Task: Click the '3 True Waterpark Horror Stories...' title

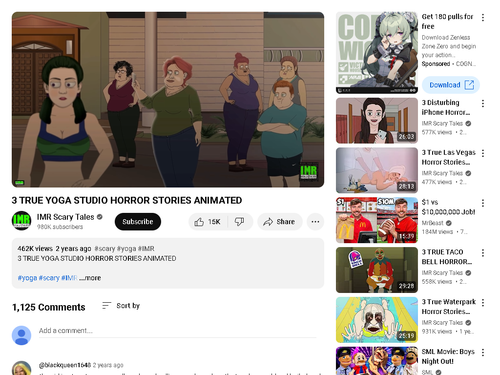Action: 449,306
